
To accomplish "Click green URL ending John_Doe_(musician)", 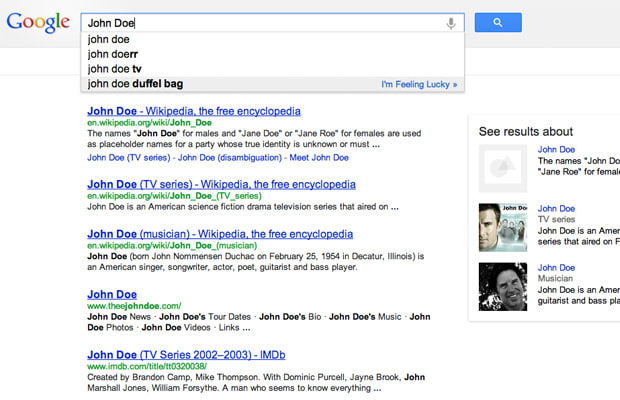I will 172,245.
